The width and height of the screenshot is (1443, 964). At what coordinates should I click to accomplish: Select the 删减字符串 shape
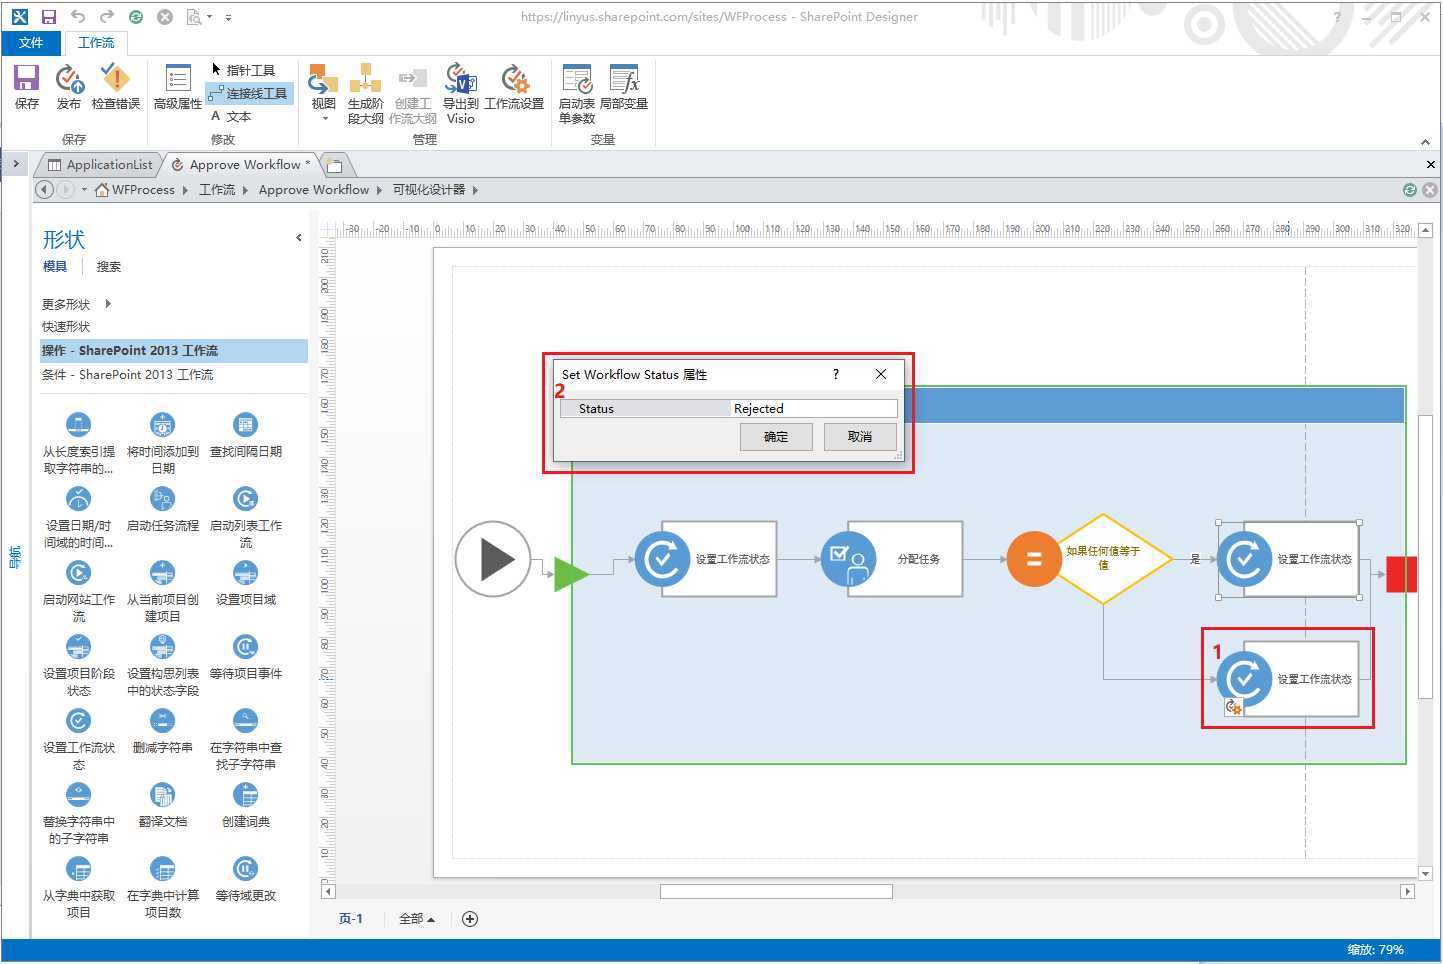tap(162, 731)
